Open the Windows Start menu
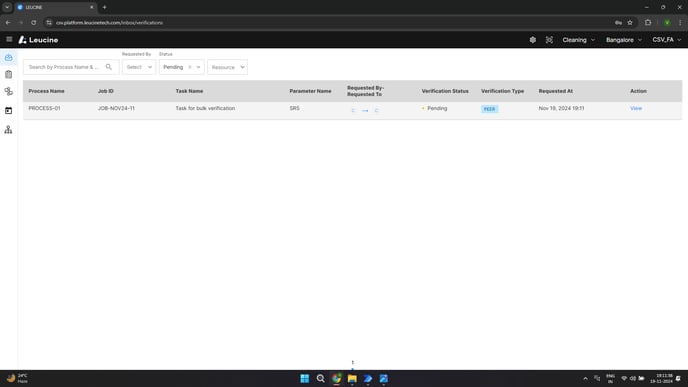Screen dimensions: 688x387 (x=305, y=378)
